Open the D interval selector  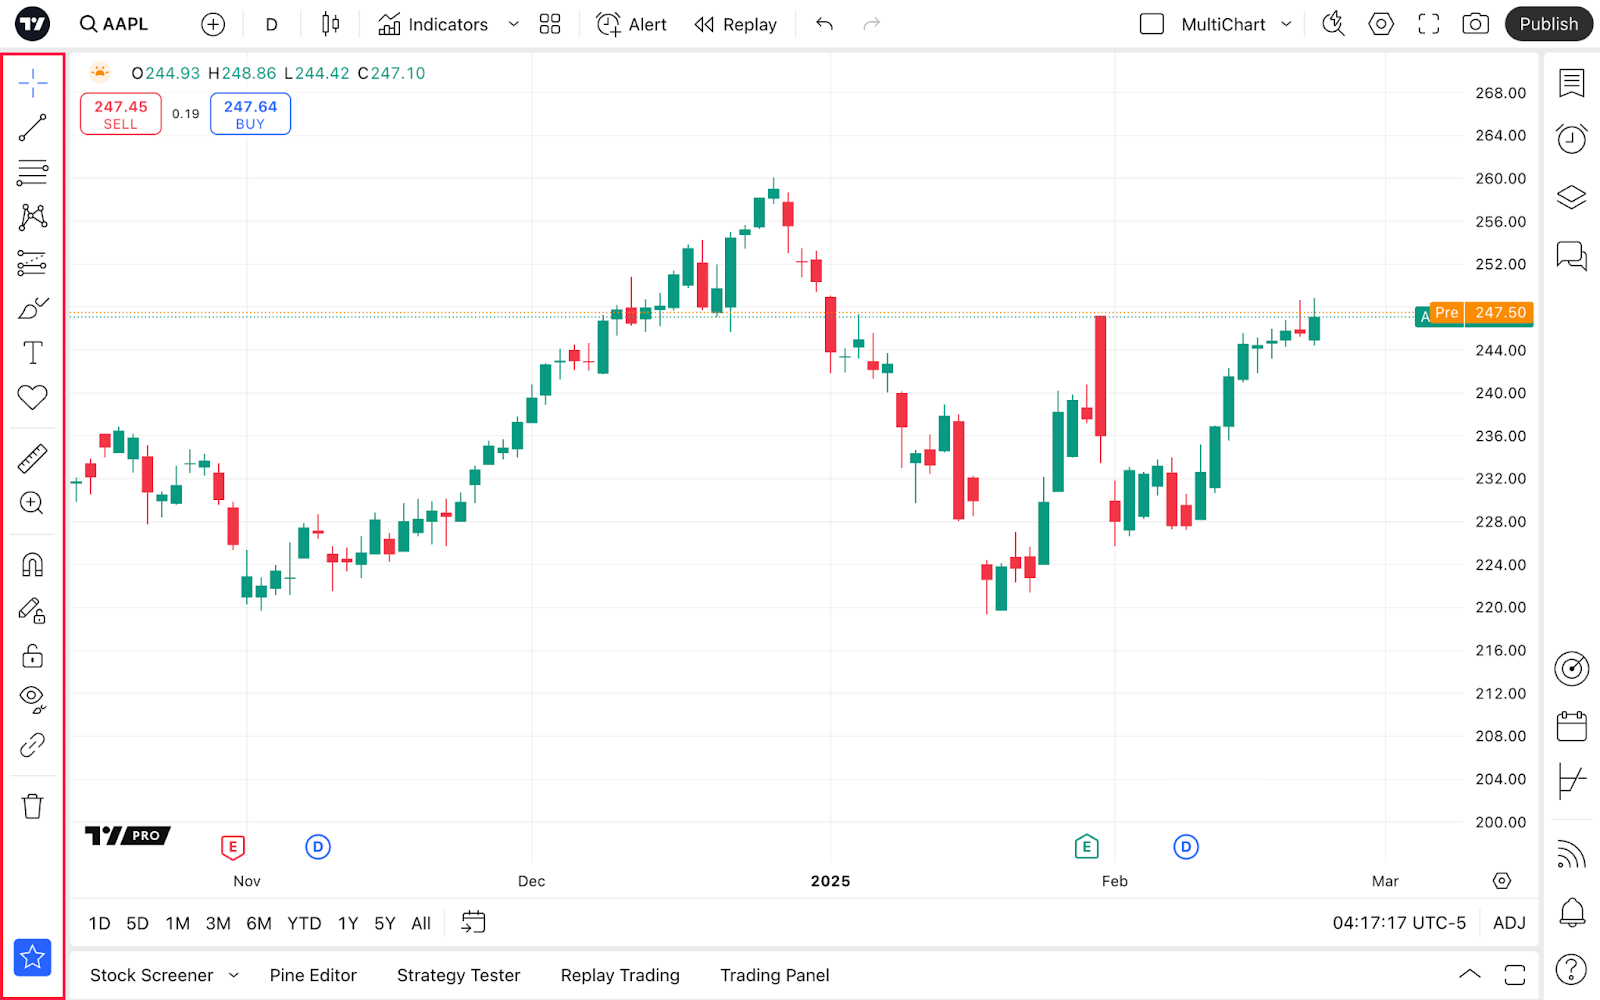[271, 24]
